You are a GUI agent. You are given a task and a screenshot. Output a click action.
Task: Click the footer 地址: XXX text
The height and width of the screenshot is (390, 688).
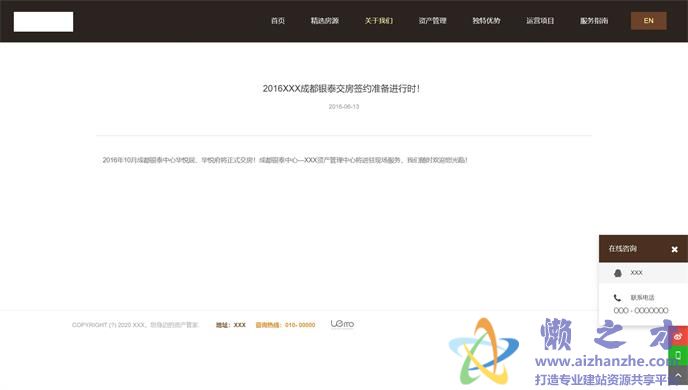[231, 325]
